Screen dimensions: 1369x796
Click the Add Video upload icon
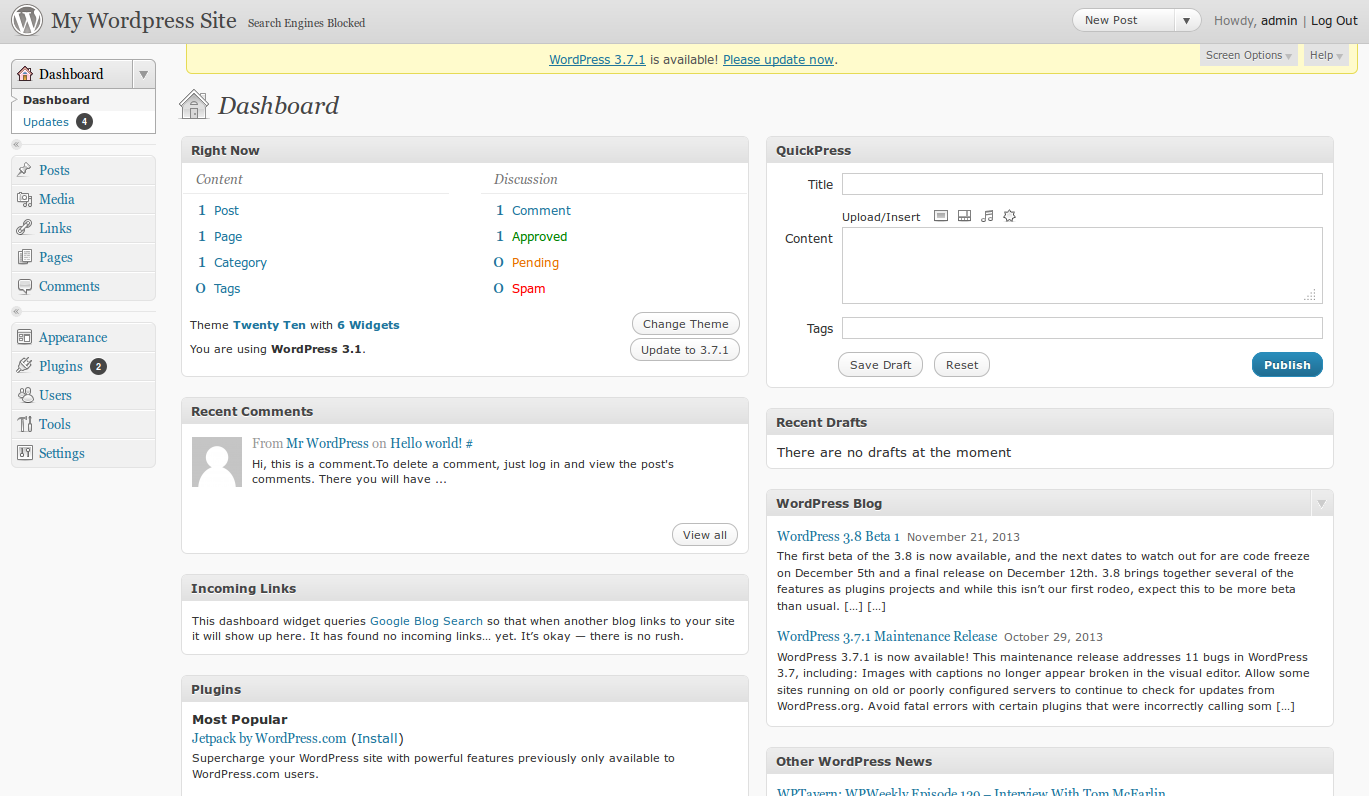[964, 216]
